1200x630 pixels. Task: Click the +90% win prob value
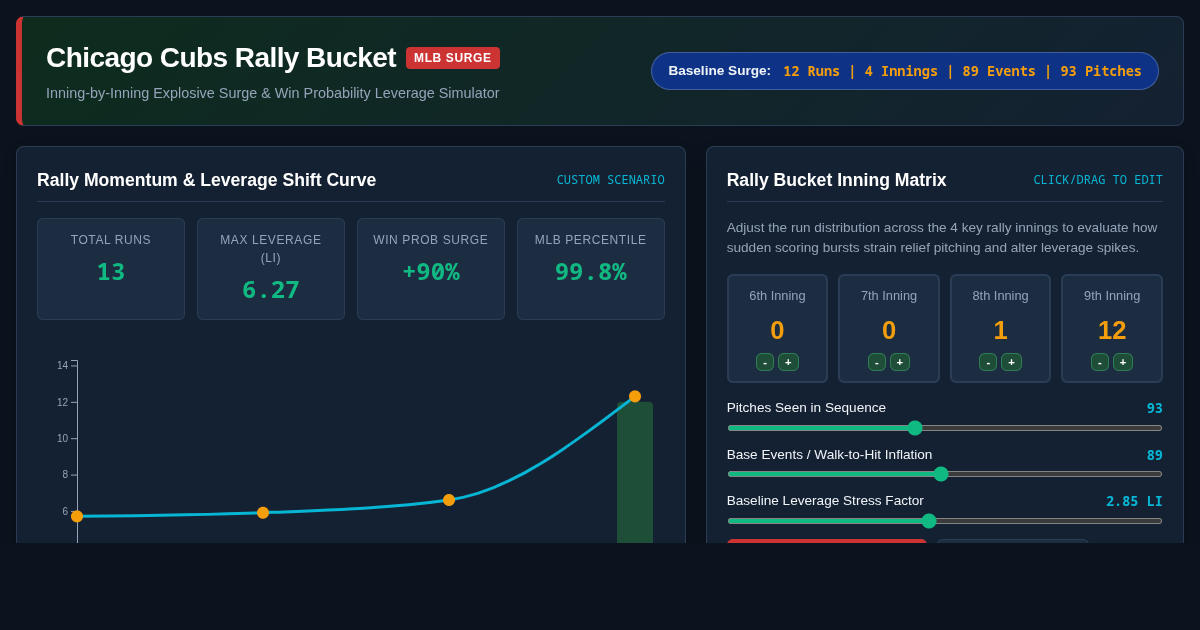[x=431, y=272]
